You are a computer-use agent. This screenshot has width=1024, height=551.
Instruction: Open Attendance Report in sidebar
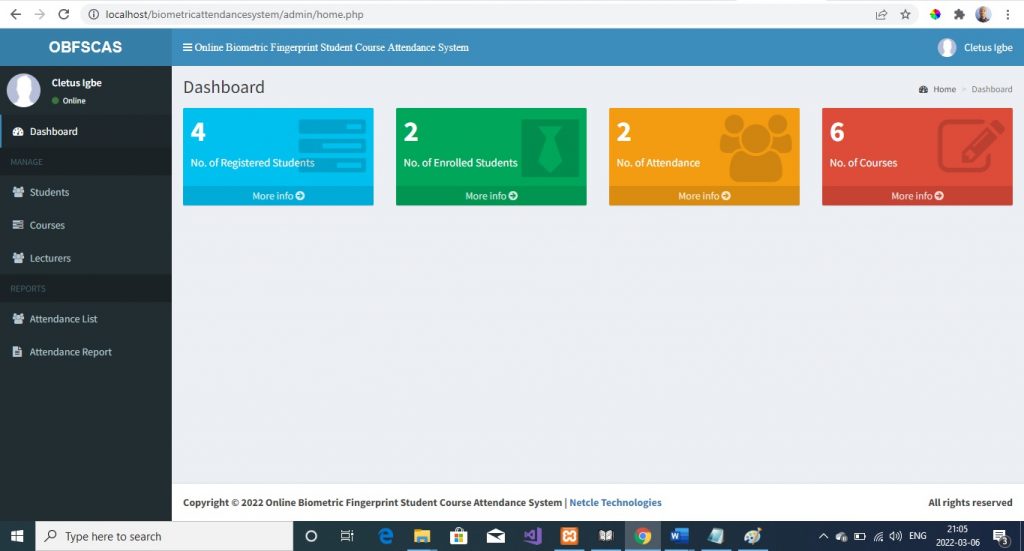70,352
